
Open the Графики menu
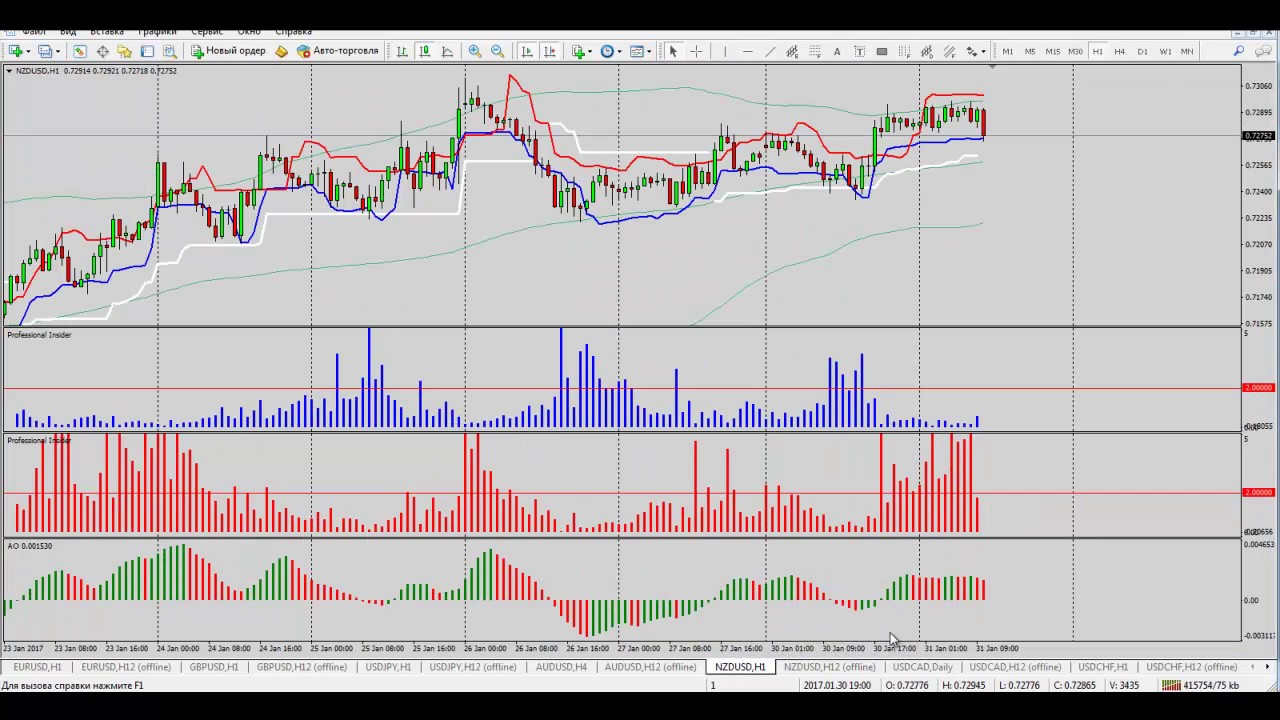[x=157, y=32]
